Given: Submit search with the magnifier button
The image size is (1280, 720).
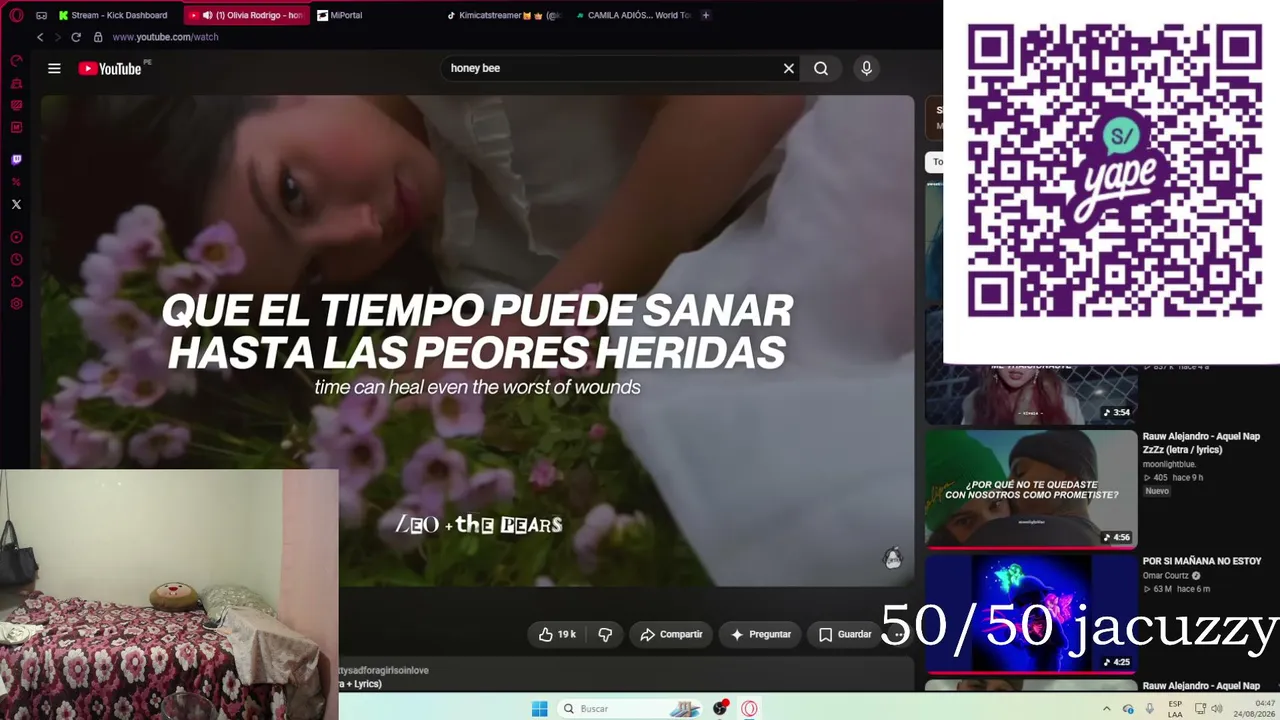Looking at the screenshot, I should [821, 68].
